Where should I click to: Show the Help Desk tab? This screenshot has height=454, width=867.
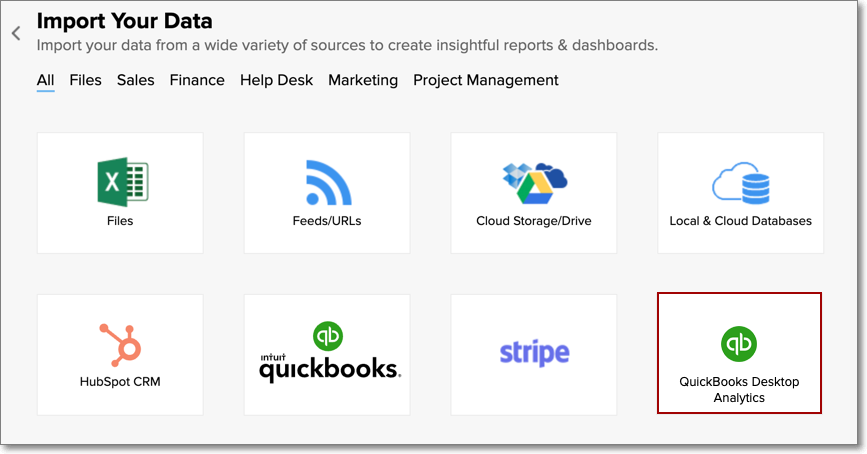click(276, 80)
